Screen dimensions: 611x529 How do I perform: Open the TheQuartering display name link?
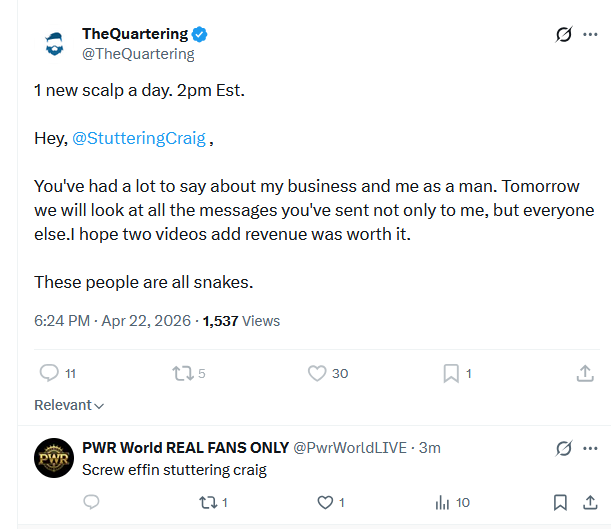[135, 34]
